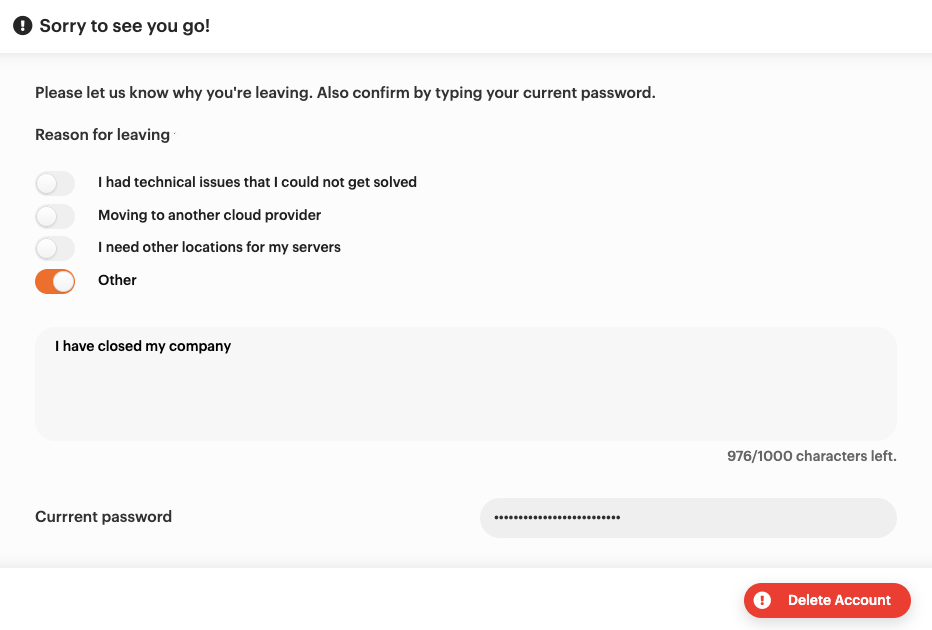Click the warning icon inside Delete Account button

(x=762, y=600)
